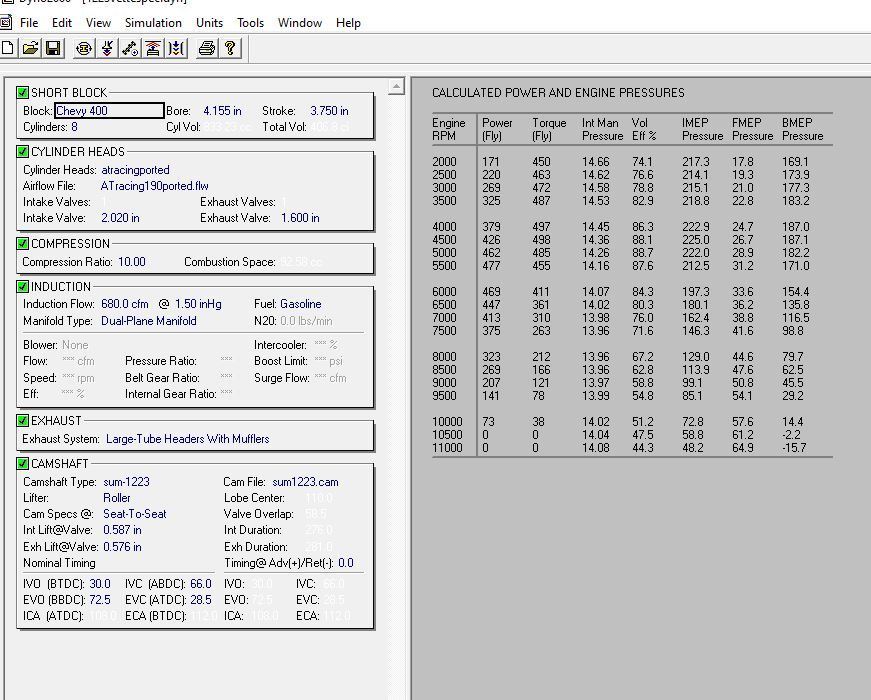Screen dimensions: 871x700
Task: Toggle the CAMSHAFT checkbox
Action: click(x=23, y=464)
